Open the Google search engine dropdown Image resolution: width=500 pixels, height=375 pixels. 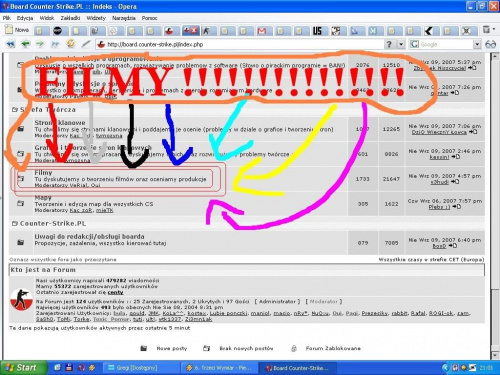[477, 44]
